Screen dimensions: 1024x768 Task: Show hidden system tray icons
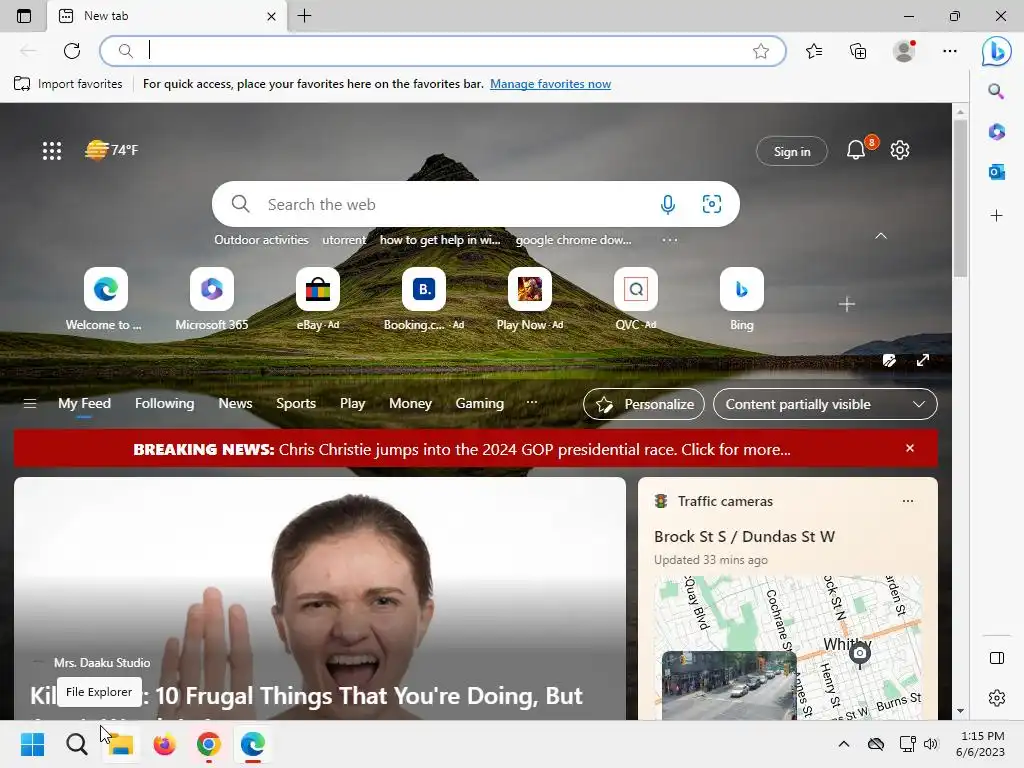(844, 744)
